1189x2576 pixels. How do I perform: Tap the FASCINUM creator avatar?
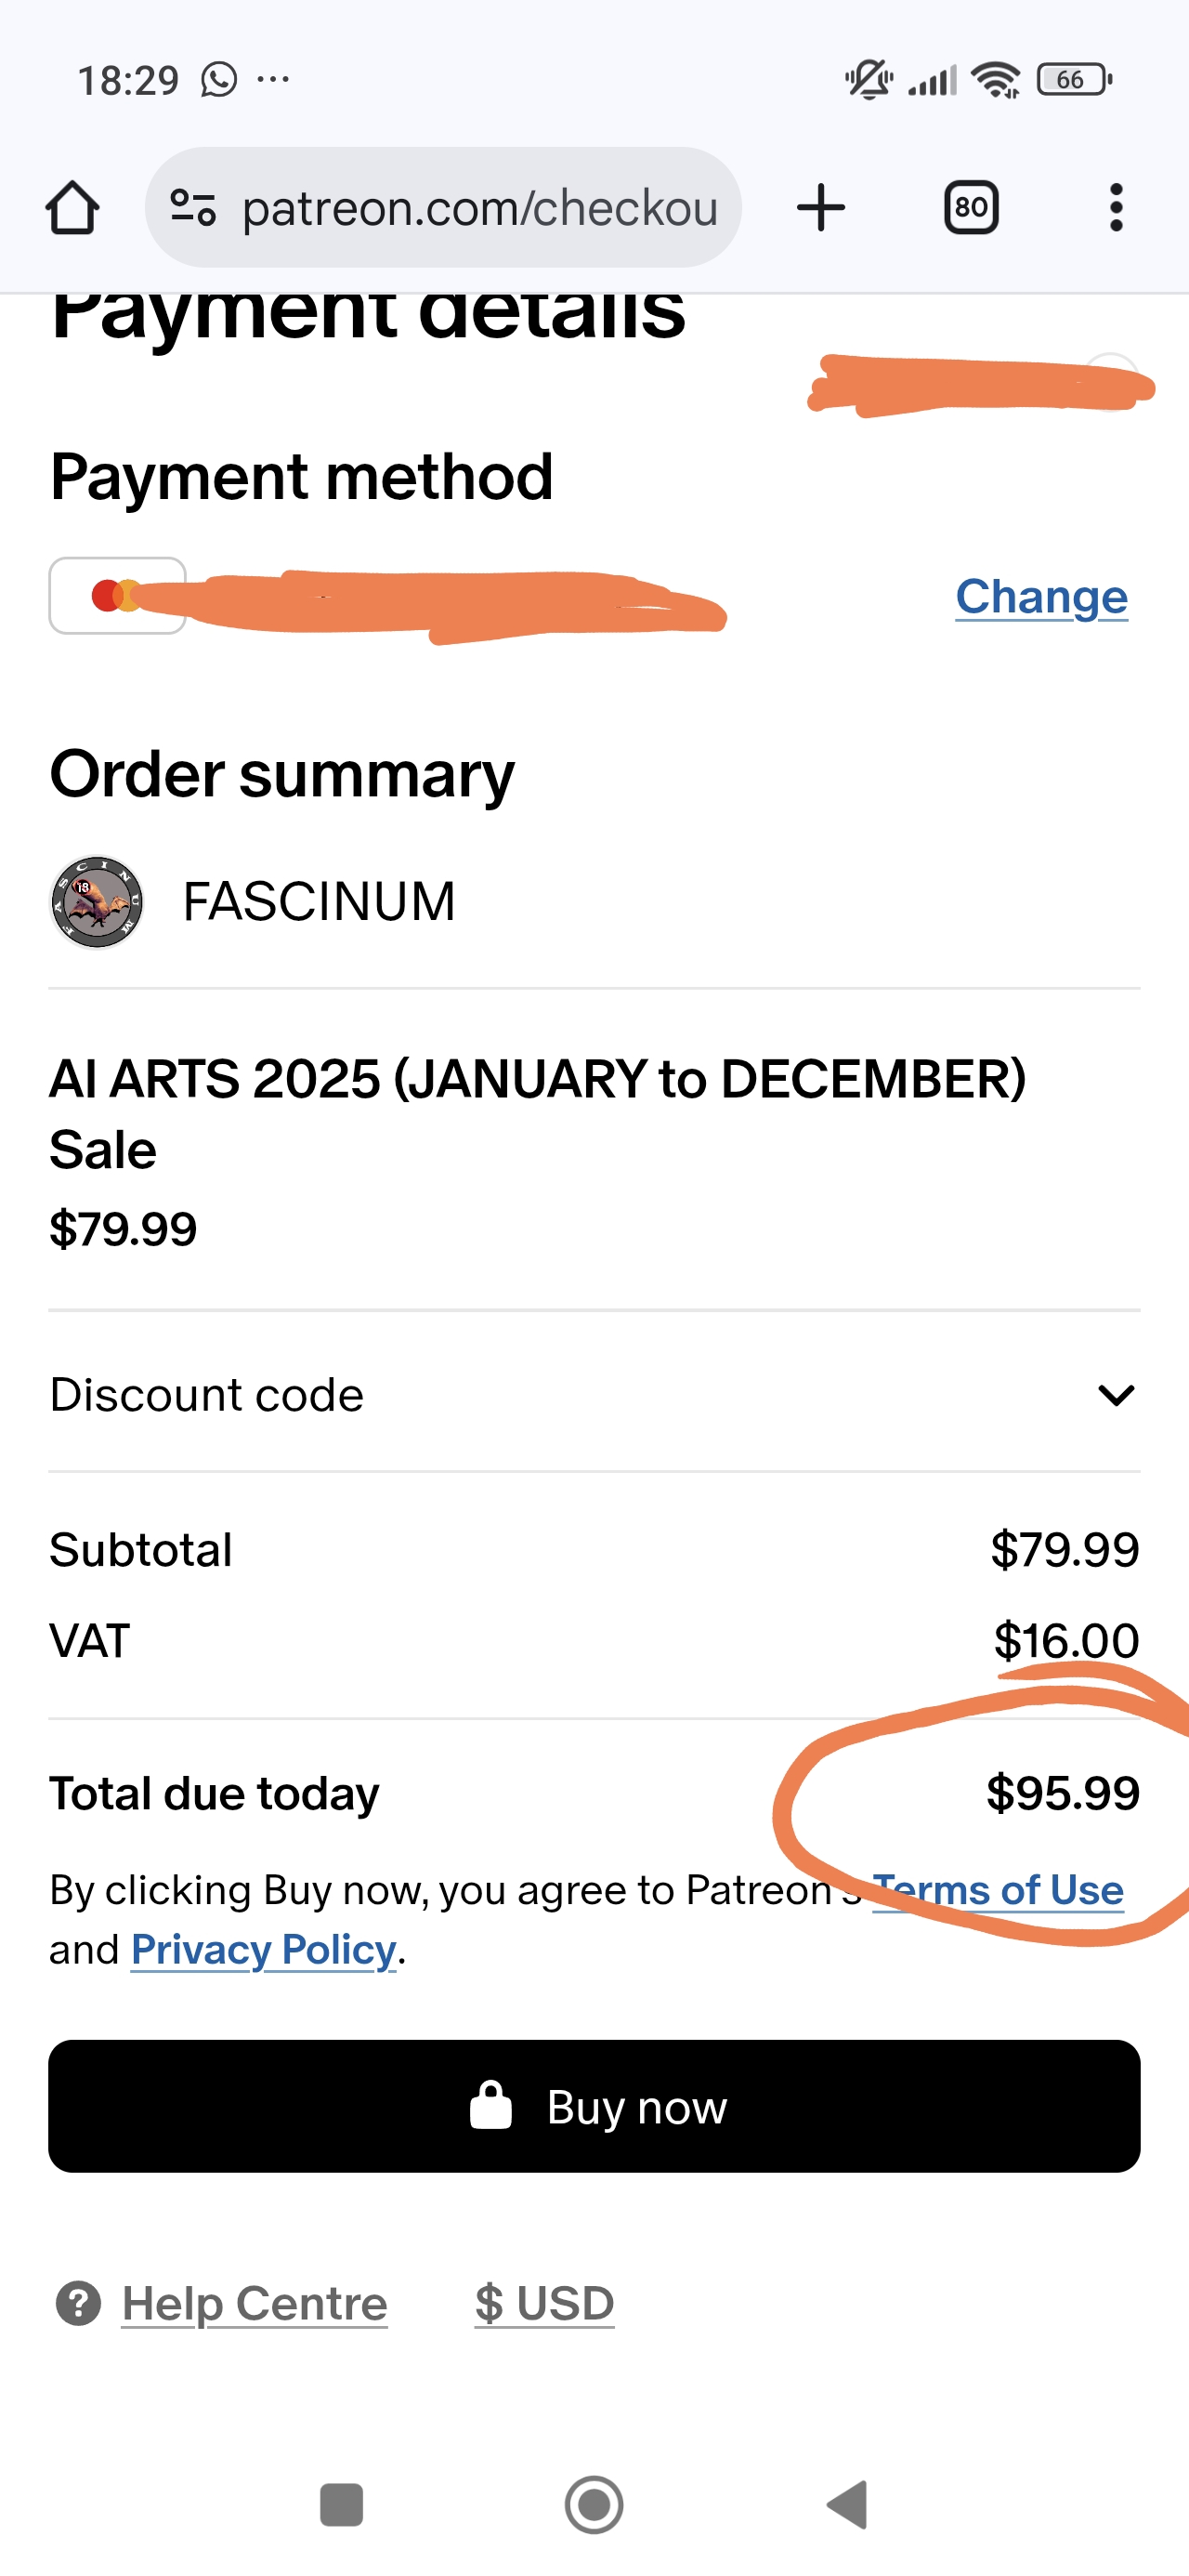point(97,901)
